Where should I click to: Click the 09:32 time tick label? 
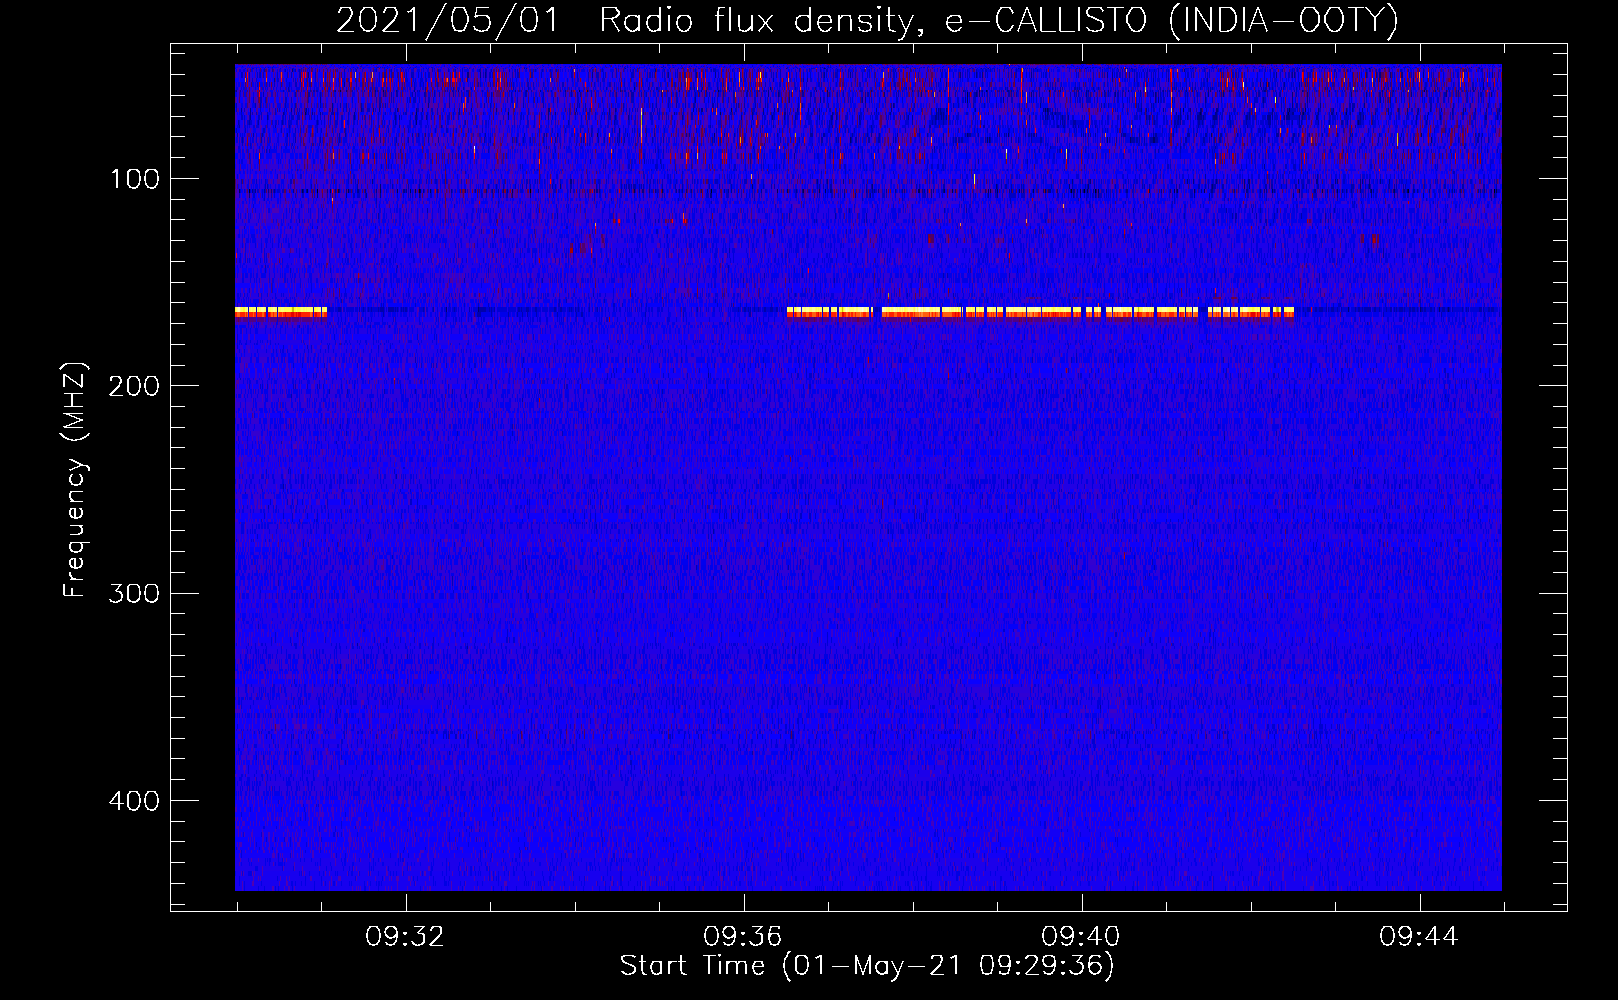[405, 937]
